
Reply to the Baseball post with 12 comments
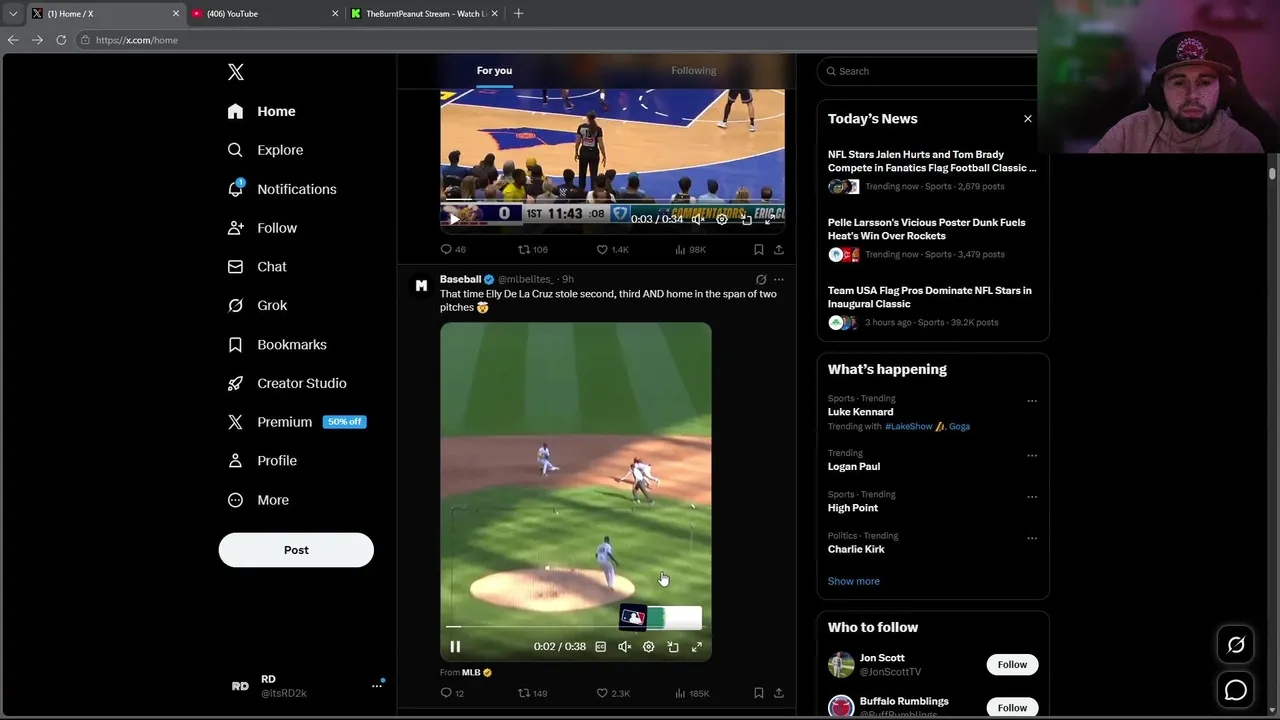pos(452,693)
